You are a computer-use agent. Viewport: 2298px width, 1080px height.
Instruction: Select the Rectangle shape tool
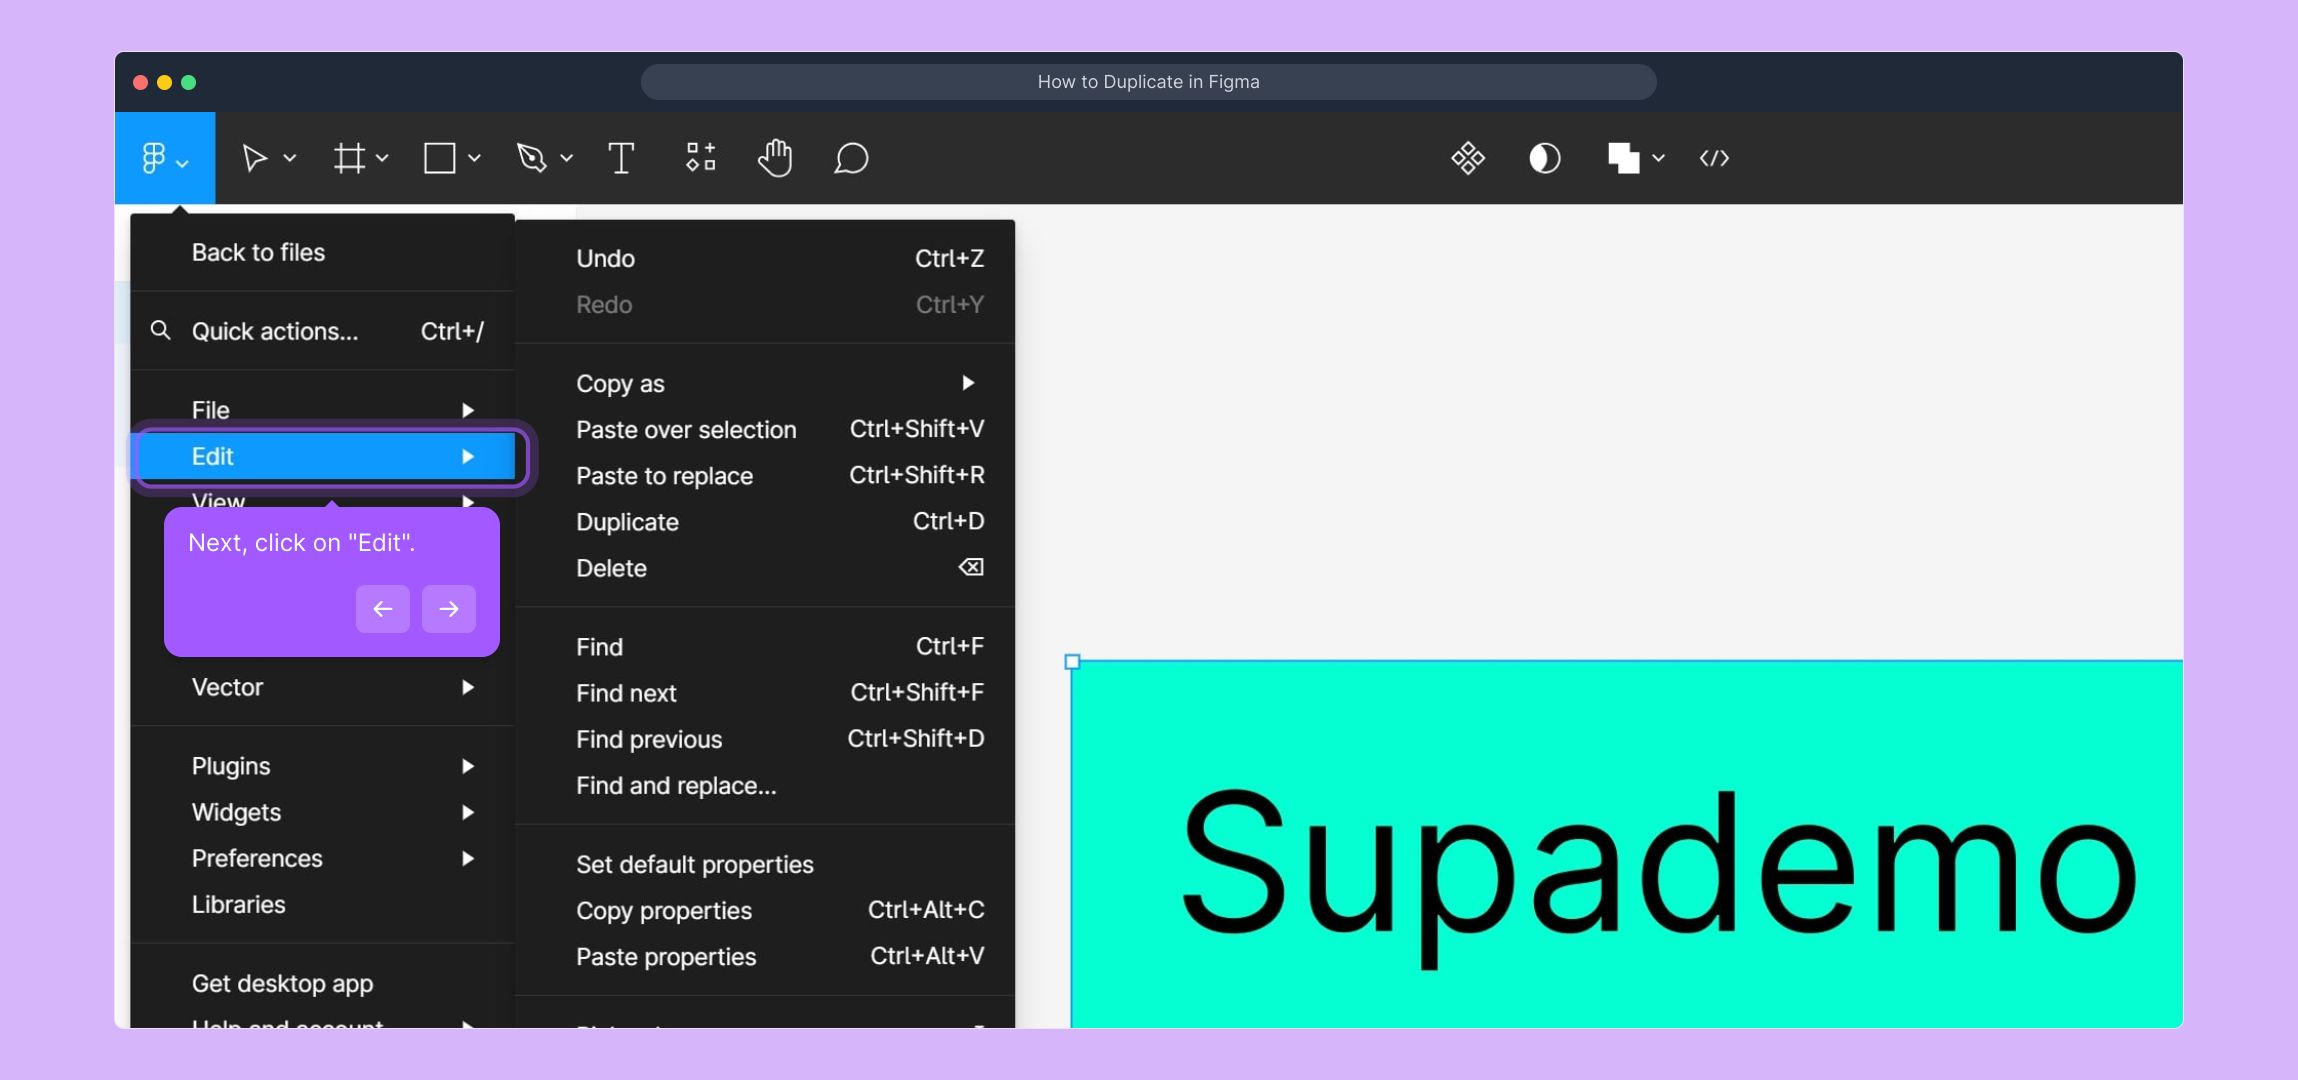coord(440,158)
